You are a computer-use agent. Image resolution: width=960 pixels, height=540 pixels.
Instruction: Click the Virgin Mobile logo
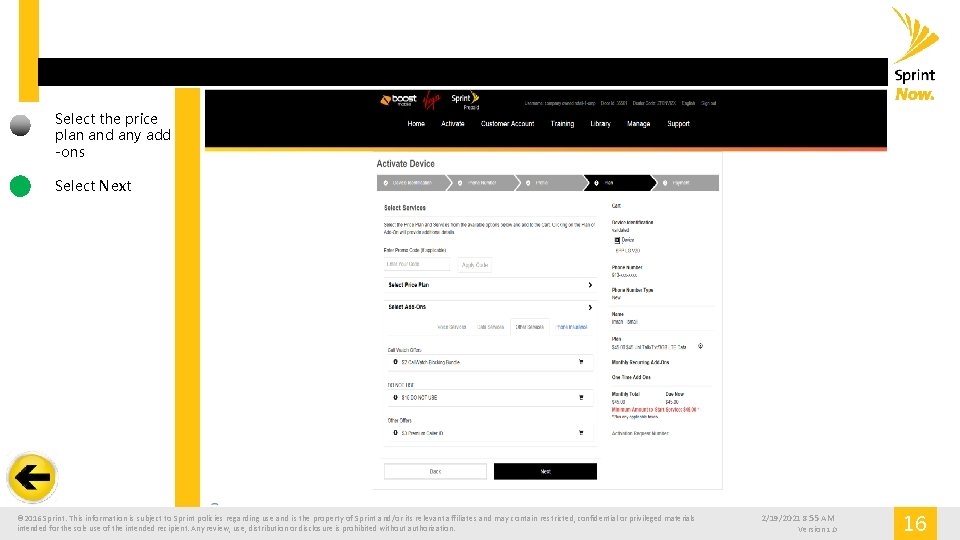[432, 100]
